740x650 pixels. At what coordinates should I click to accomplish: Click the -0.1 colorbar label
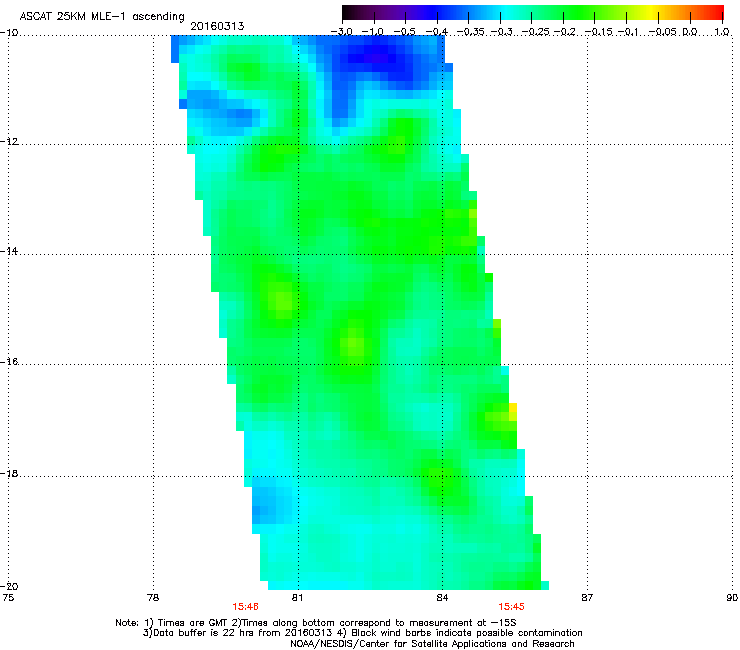pyautogui.click(x=628, y=32)
